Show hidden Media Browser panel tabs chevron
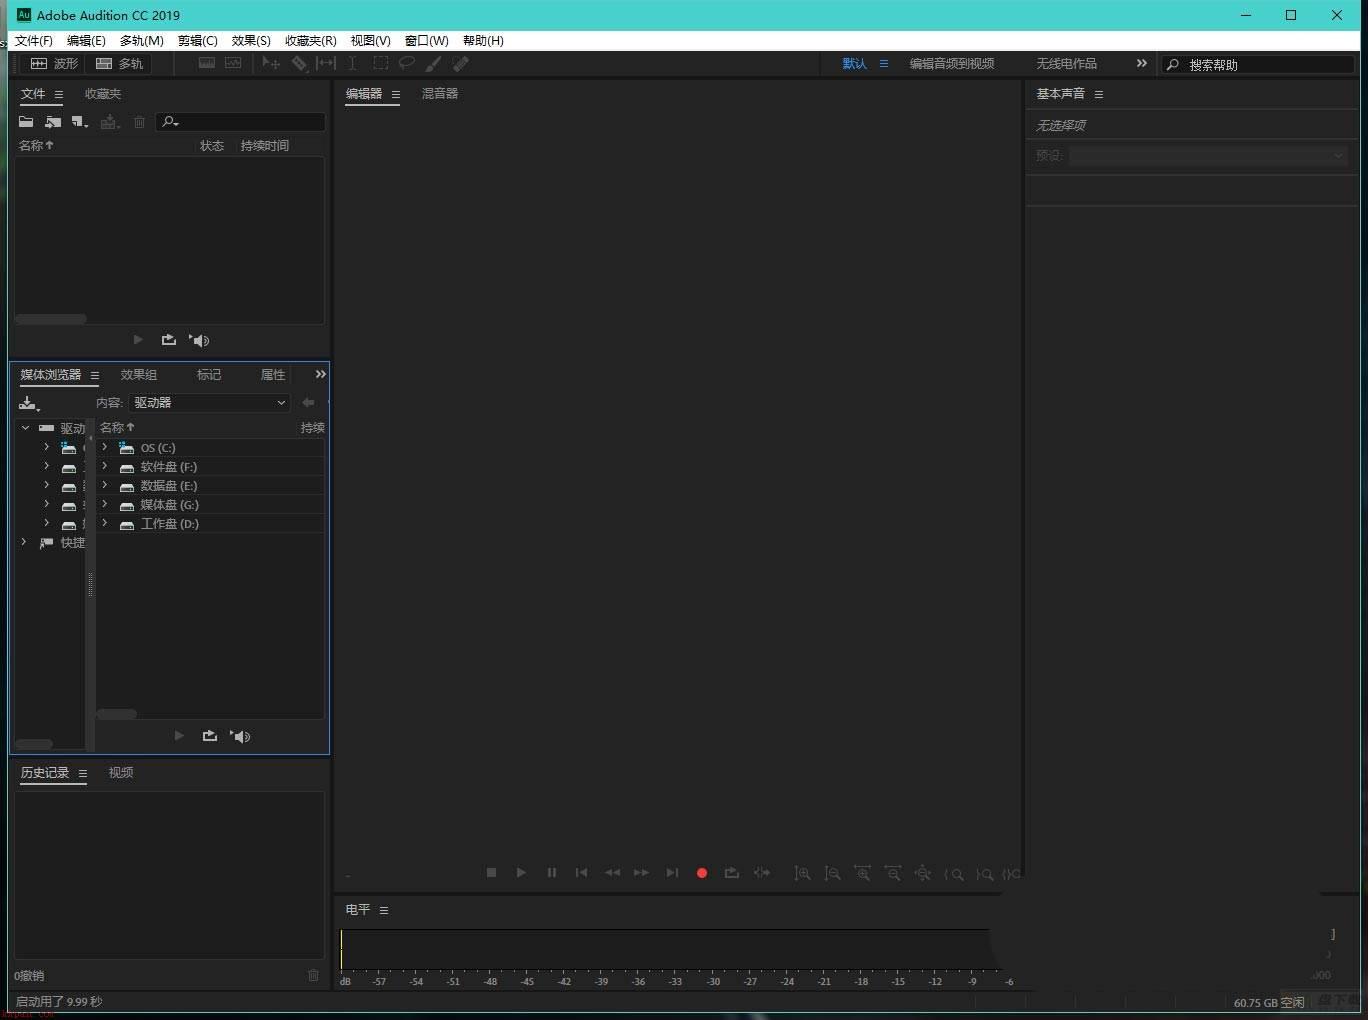Viewport: 1368px width, 1020px height. coord(320,374)
